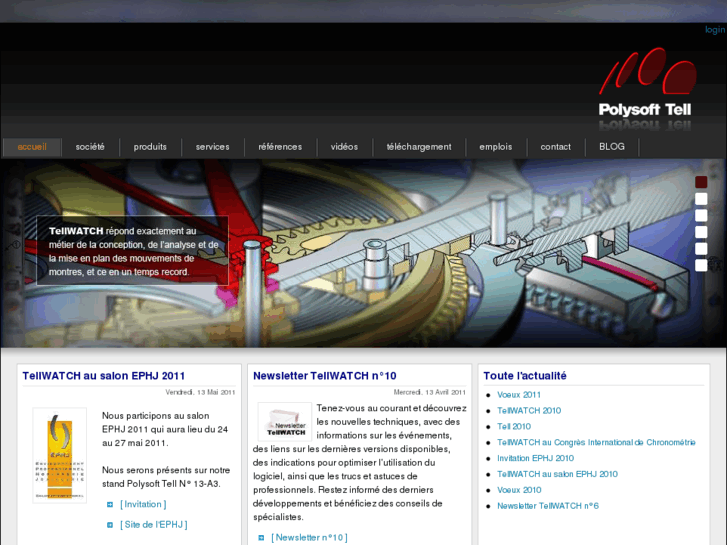This screenshot has height=545, width=727.
Task: Open Newsletter TellWATCH n°10 heading
Action: [325, 376]
